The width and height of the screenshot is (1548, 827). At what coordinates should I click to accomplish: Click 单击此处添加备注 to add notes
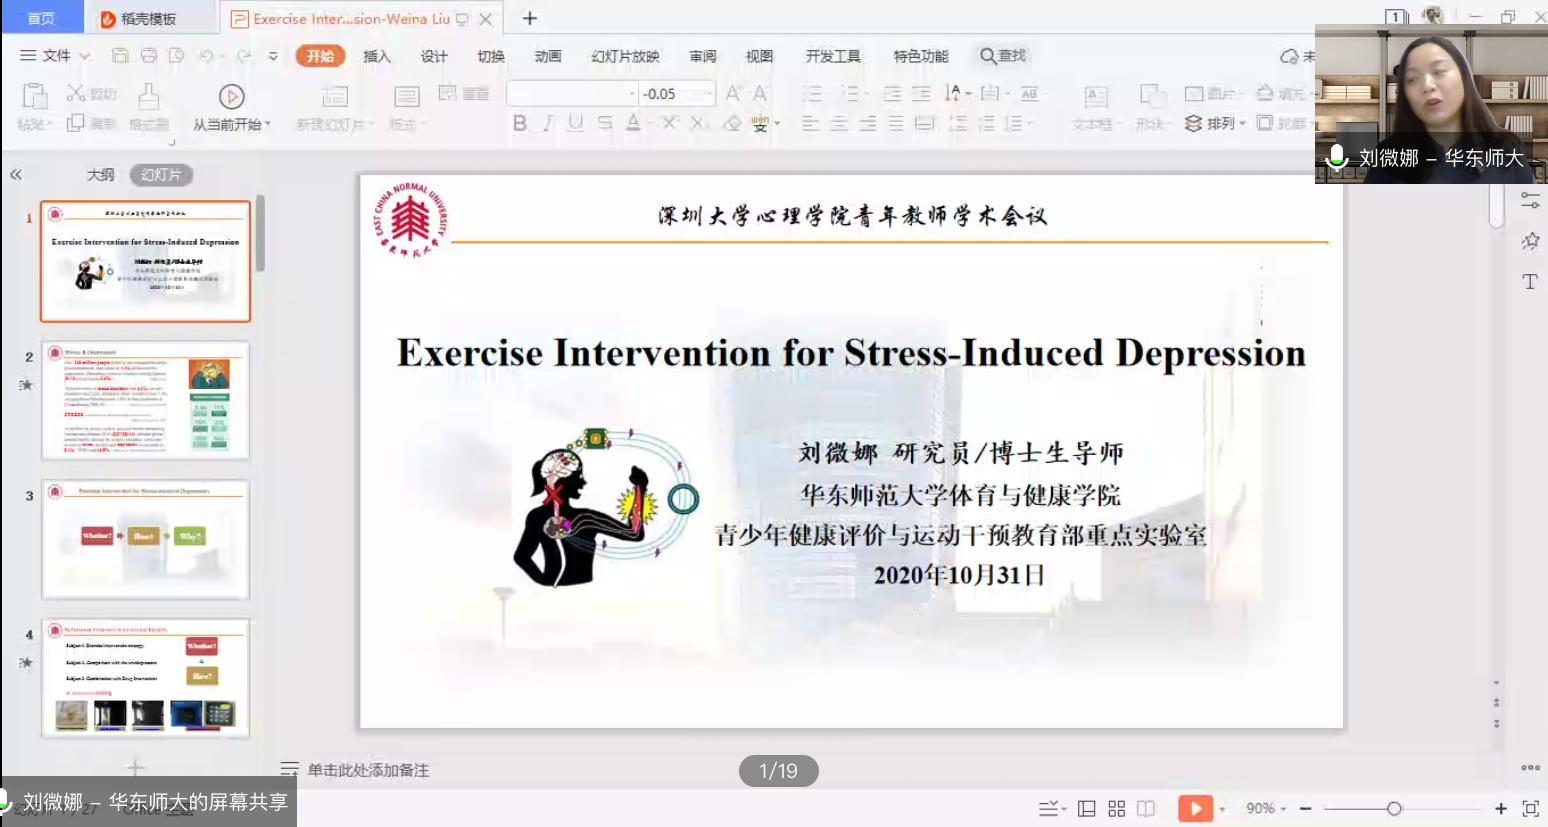[368, 770]
